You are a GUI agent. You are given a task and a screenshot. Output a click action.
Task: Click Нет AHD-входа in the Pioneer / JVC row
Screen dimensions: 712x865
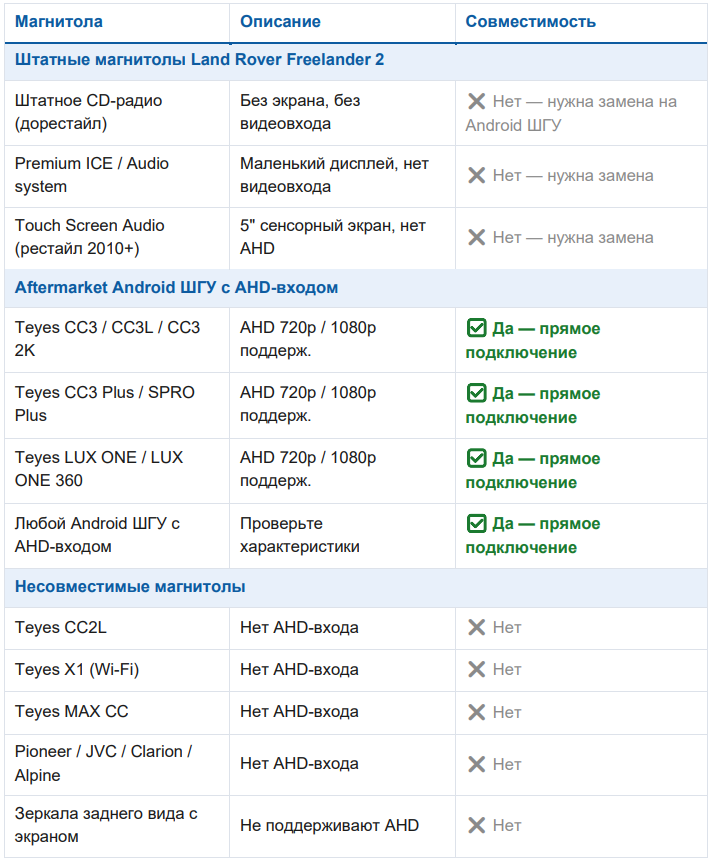[x=299, y=764]
